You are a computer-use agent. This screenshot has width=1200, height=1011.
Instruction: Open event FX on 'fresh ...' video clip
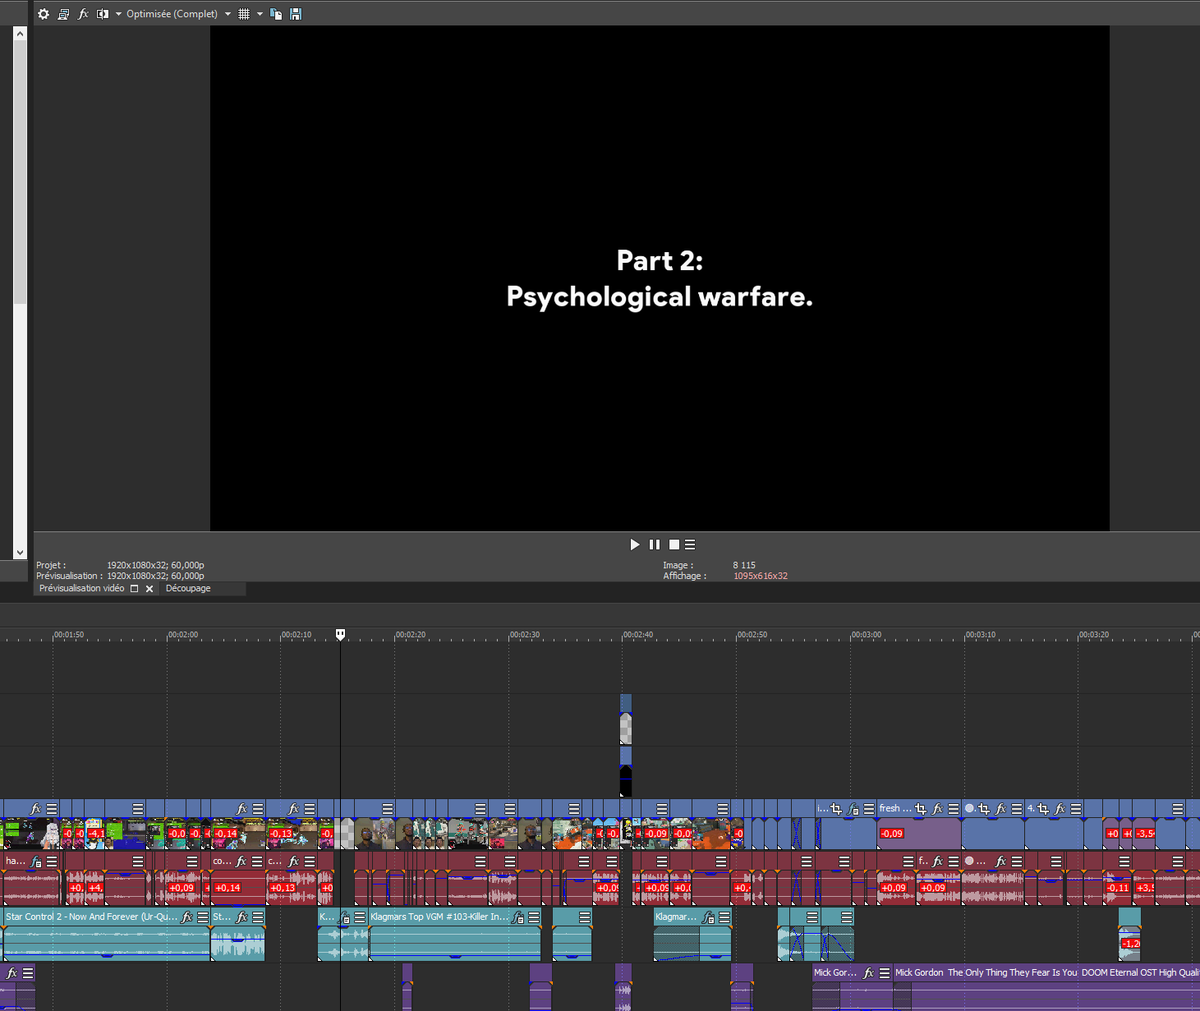[x=938, y=809]
